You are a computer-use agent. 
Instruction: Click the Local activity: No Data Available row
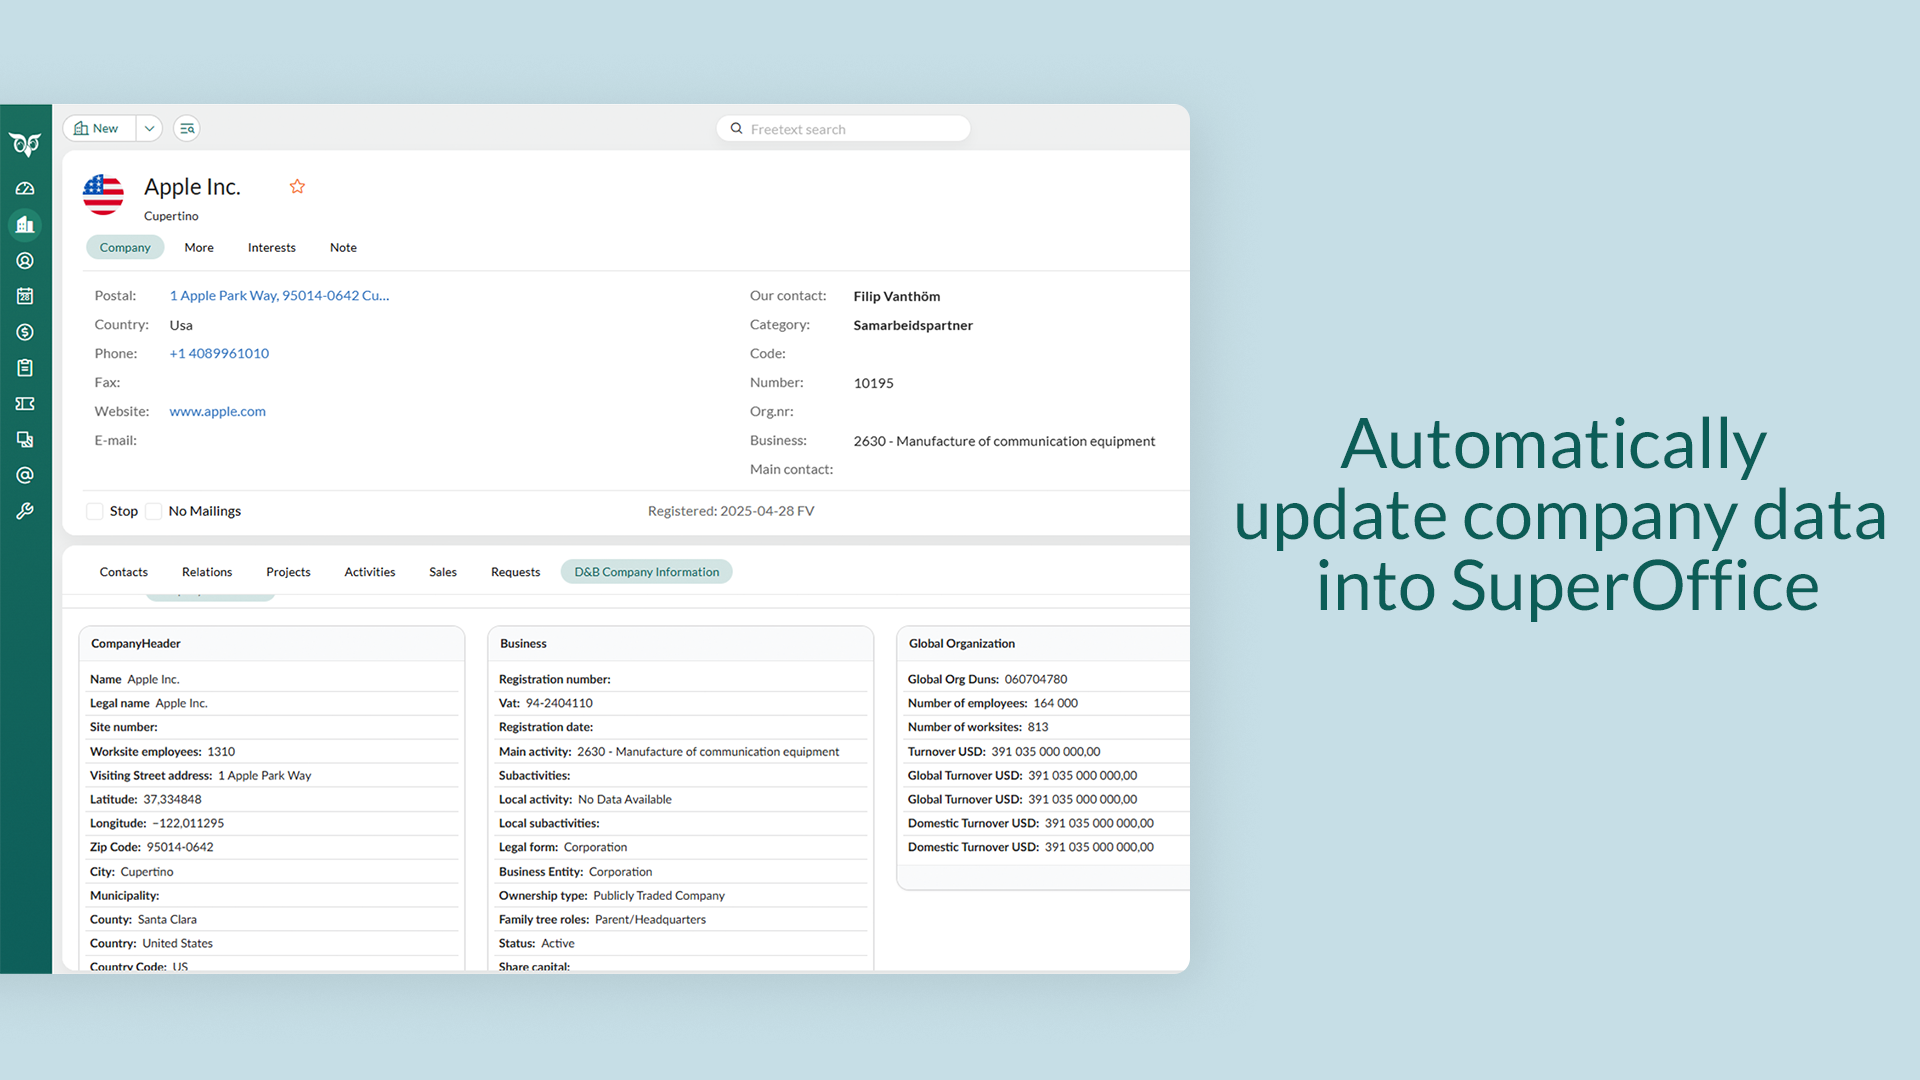(x=681, y=799)
